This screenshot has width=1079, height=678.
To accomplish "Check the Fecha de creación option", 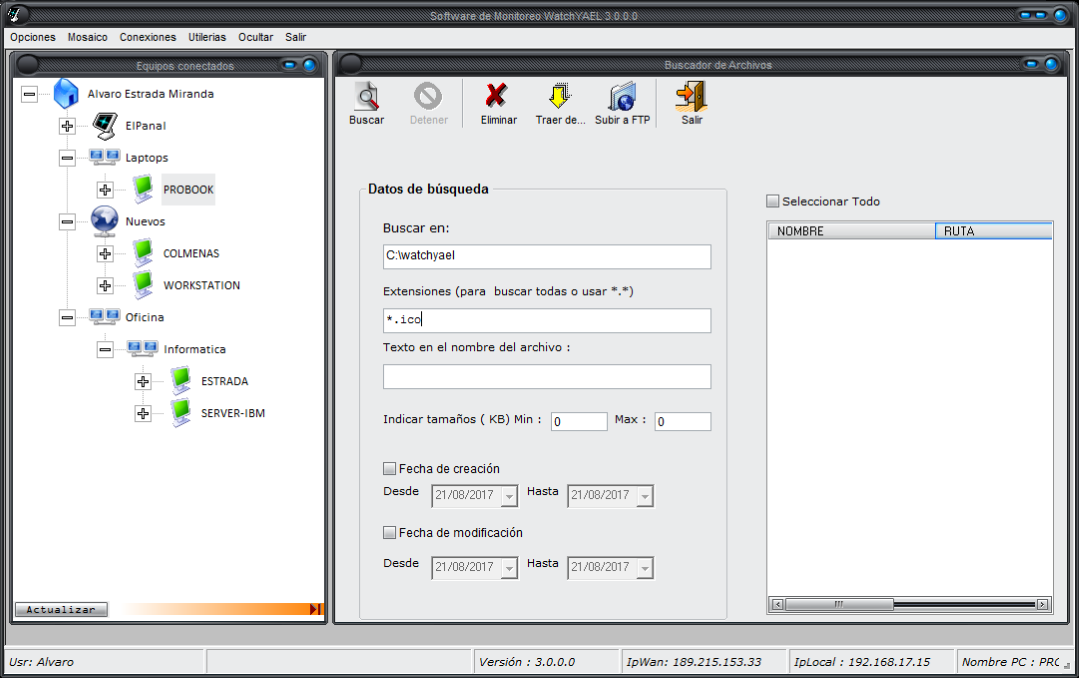I will (x=390, y=468).
